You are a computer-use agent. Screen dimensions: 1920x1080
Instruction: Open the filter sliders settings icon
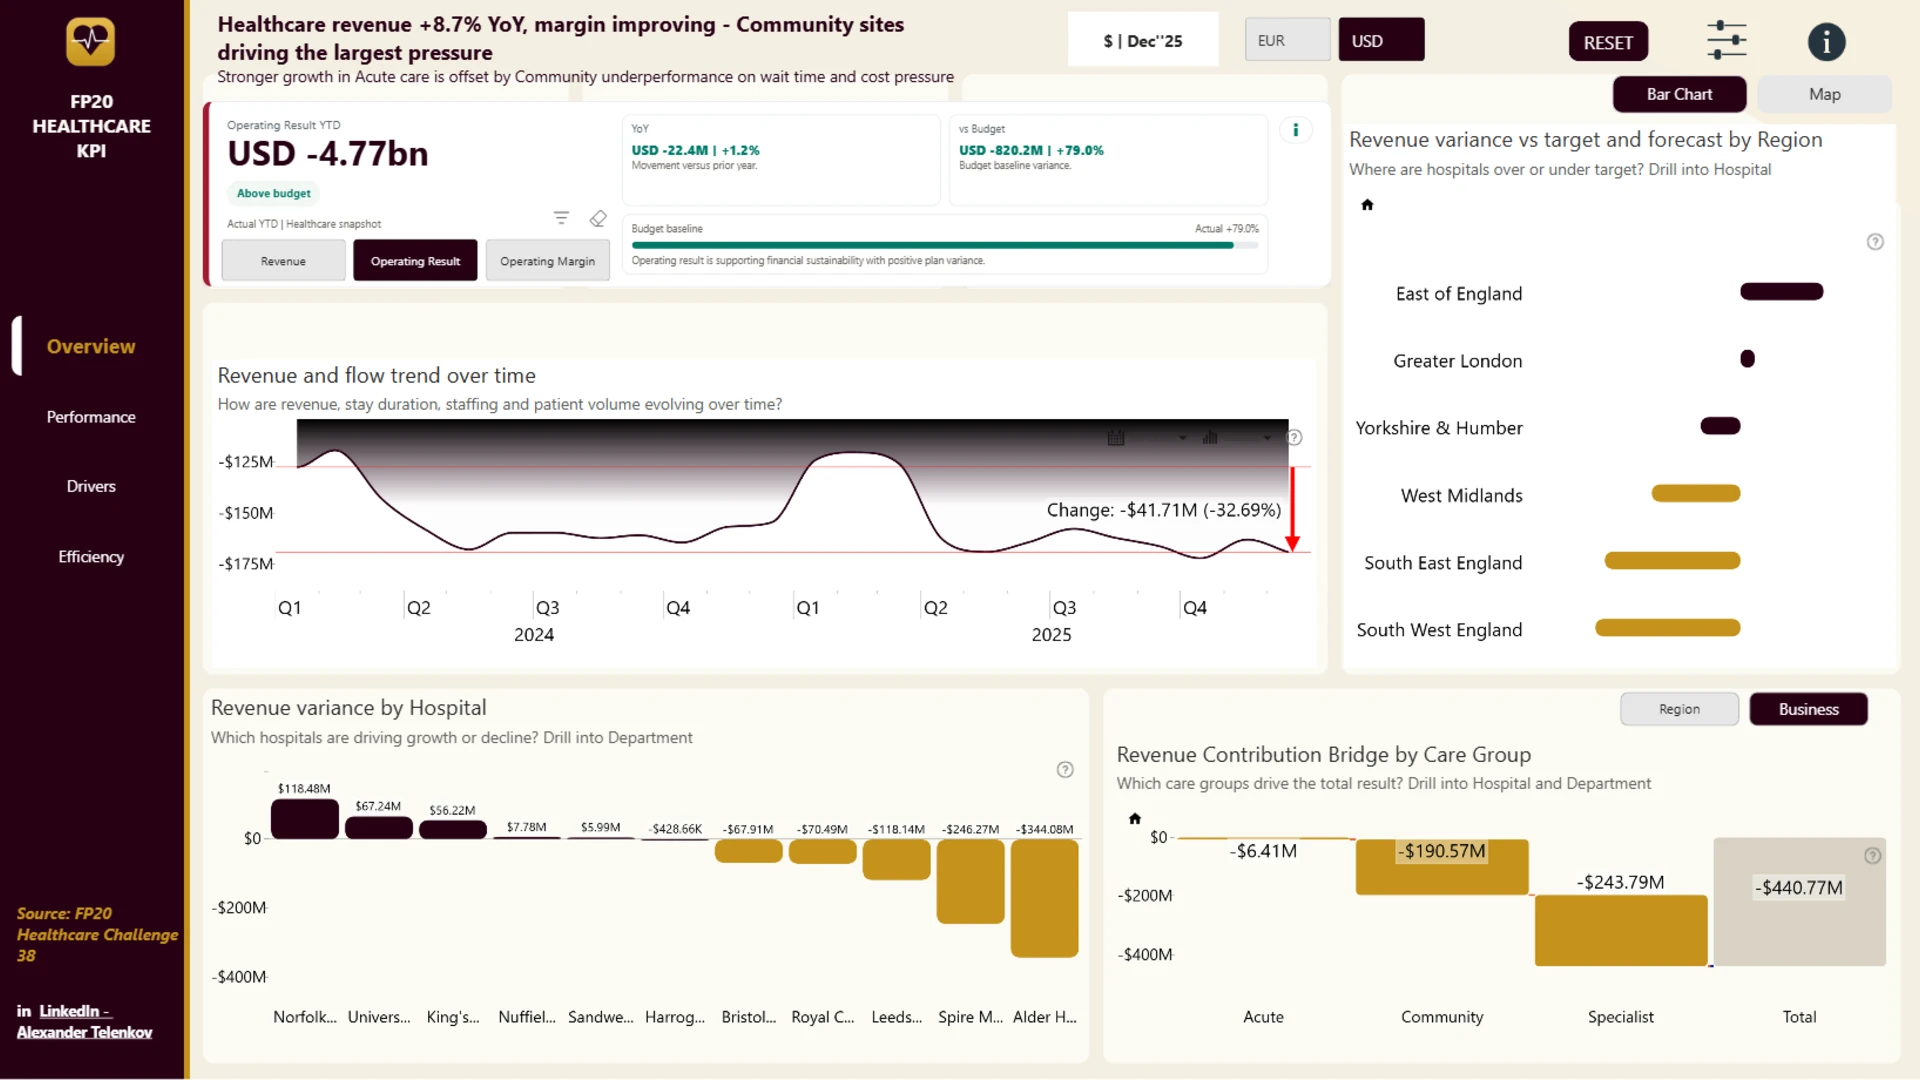[1726, 41]
